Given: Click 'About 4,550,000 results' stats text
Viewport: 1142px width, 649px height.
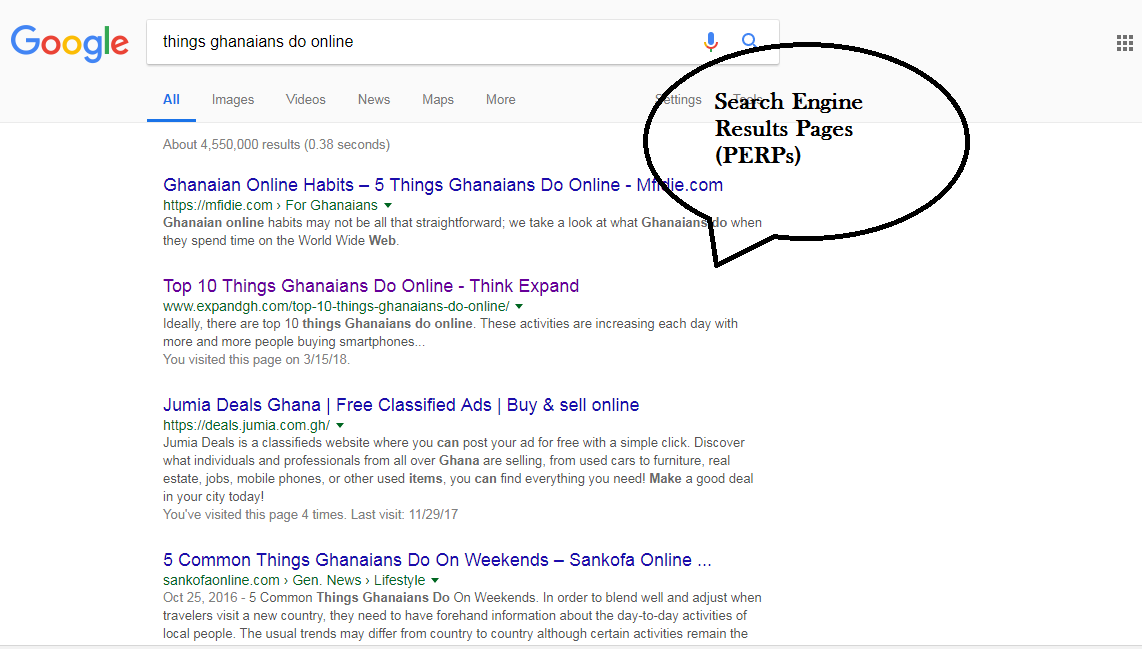Looking at the screenshot, I should [x=276, y=144].
